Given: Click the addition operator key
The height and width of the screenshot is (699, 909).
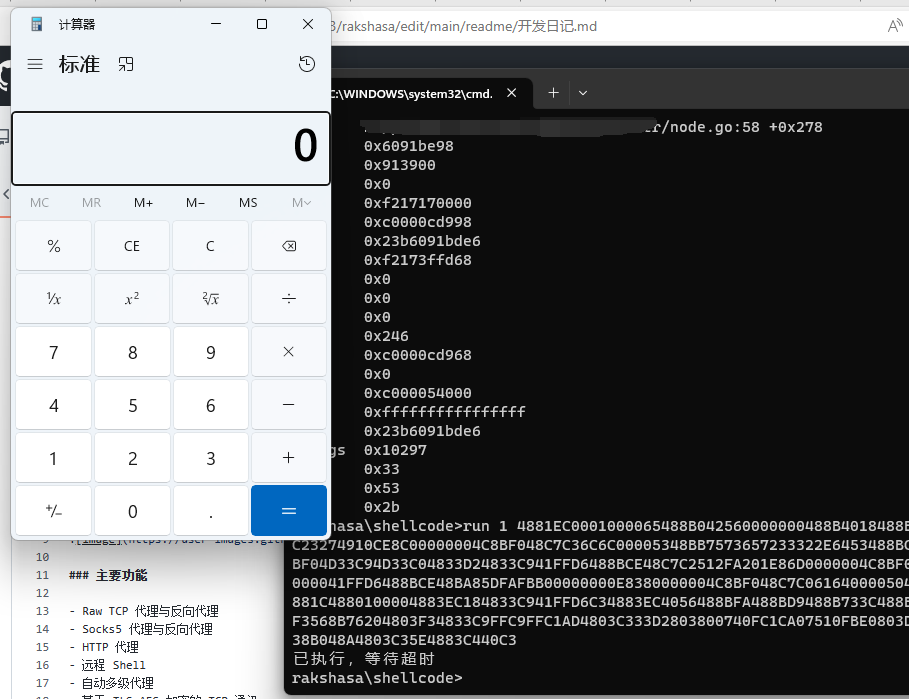Looking at the screenshot, I should point(289,458).
